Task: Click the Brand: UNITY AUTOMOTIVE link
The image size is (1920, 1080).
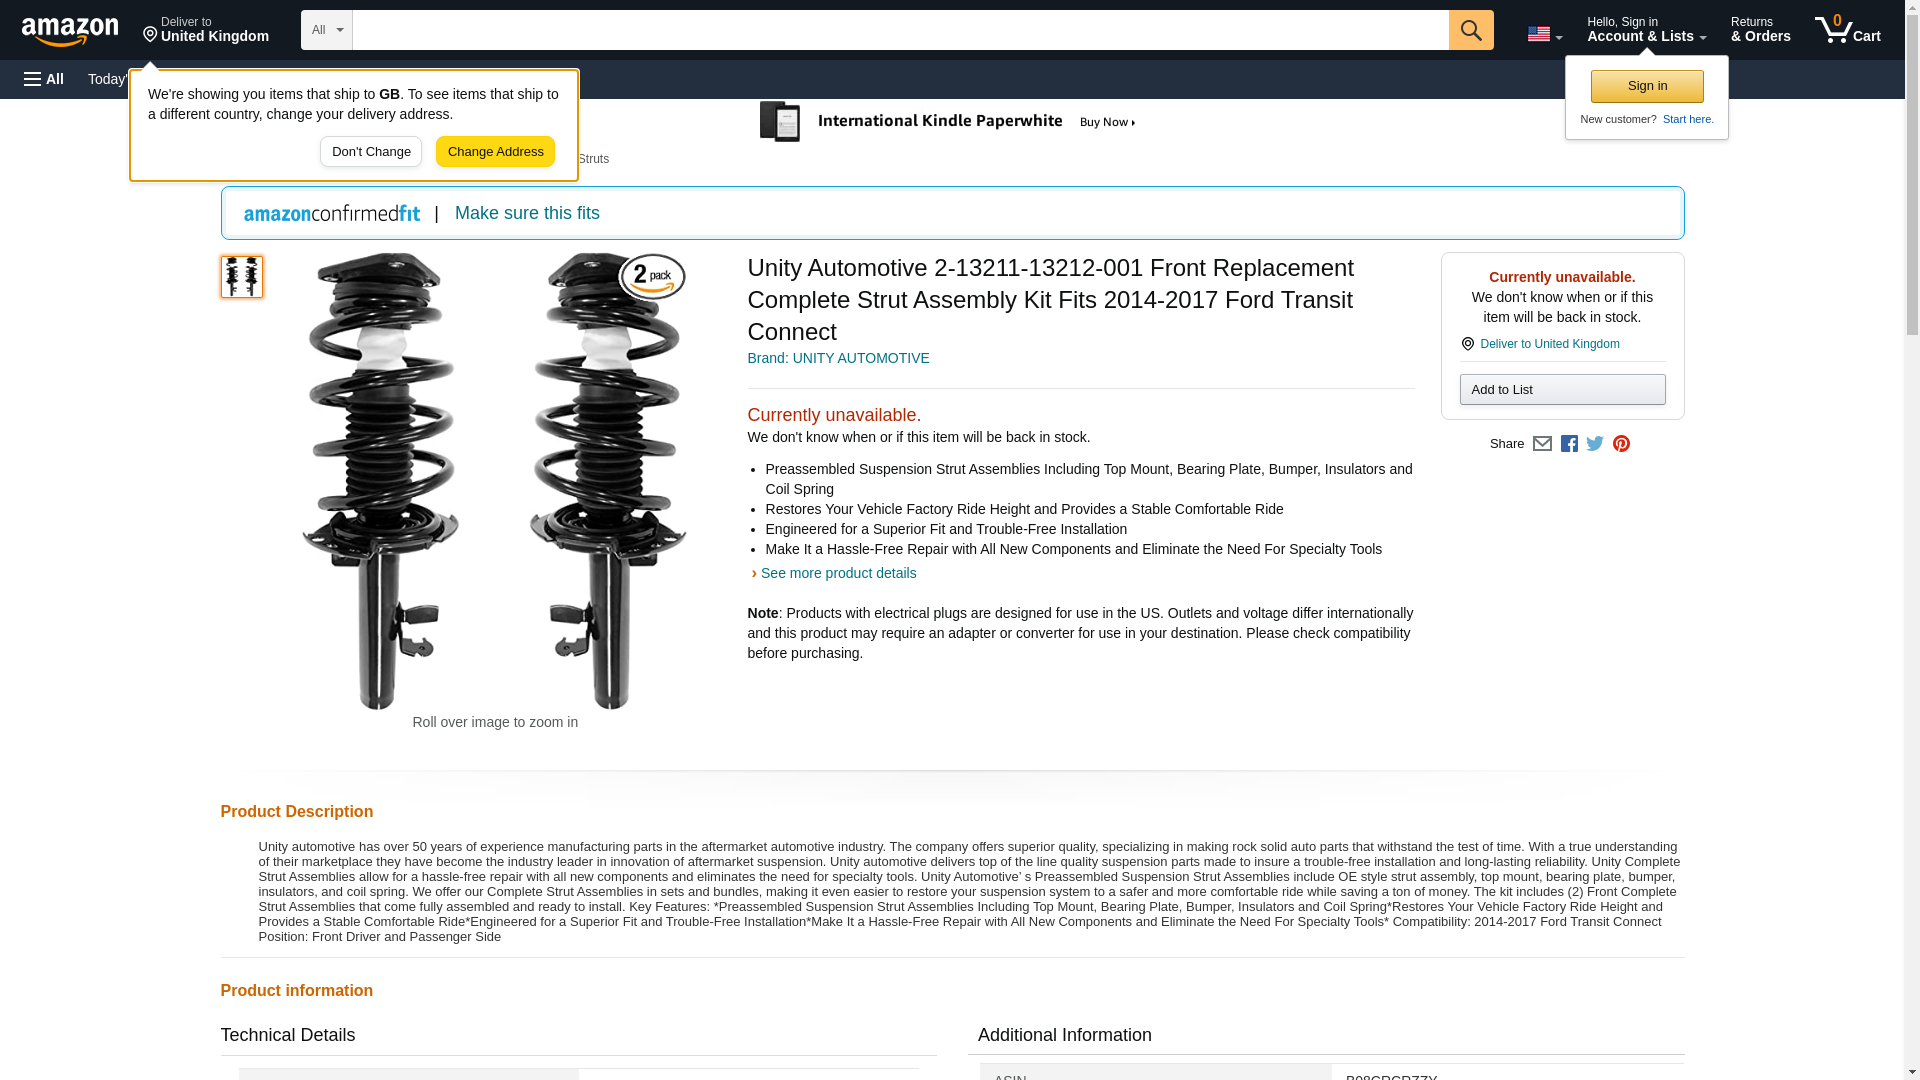Action: tap(838, 358)
